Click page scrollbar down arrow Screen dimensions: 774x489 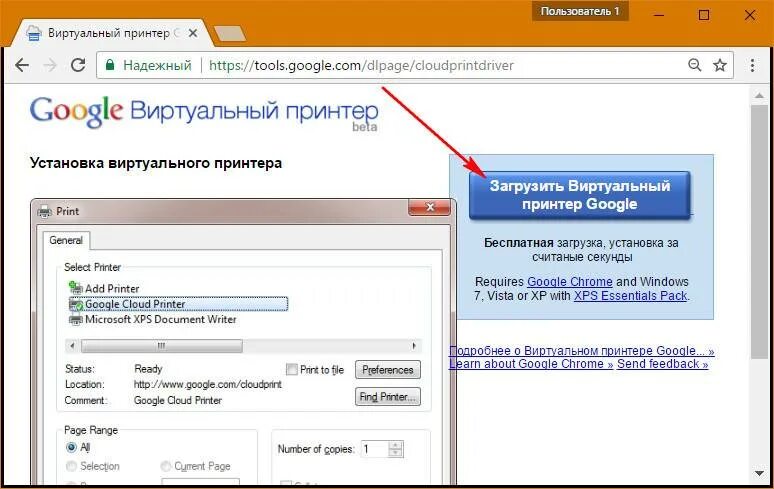point(759,474)
